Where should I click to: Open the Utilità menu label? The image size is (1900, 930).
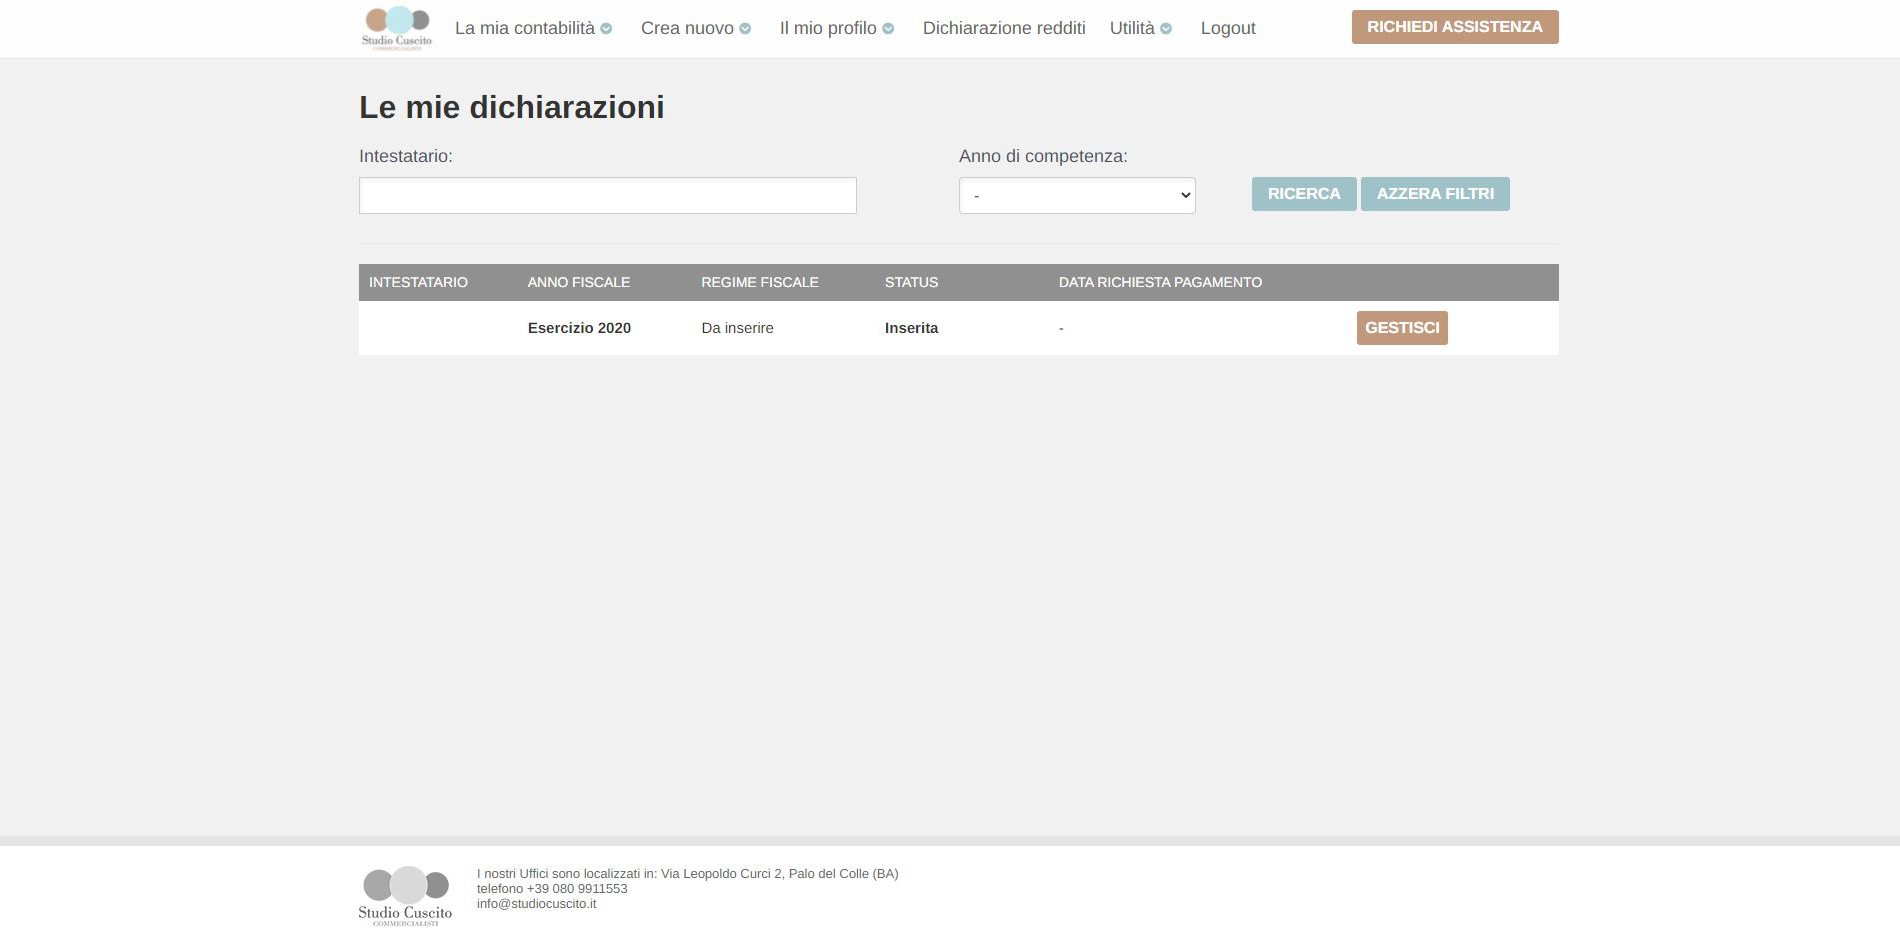click(1132, 28)
